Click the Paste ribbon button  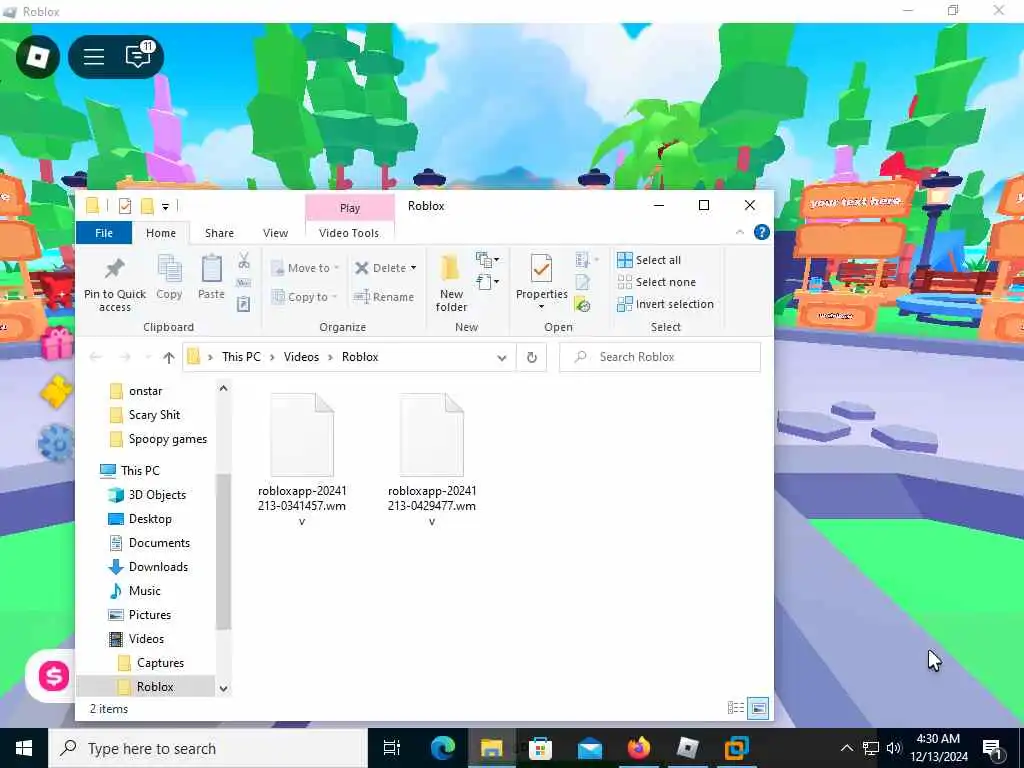[212, 278]
